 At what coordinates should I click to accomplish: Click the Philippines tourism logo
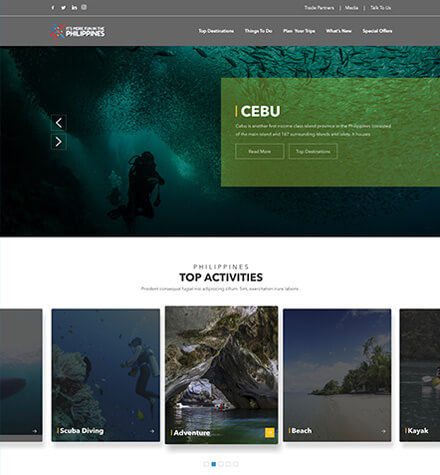[x=77, y=31]
